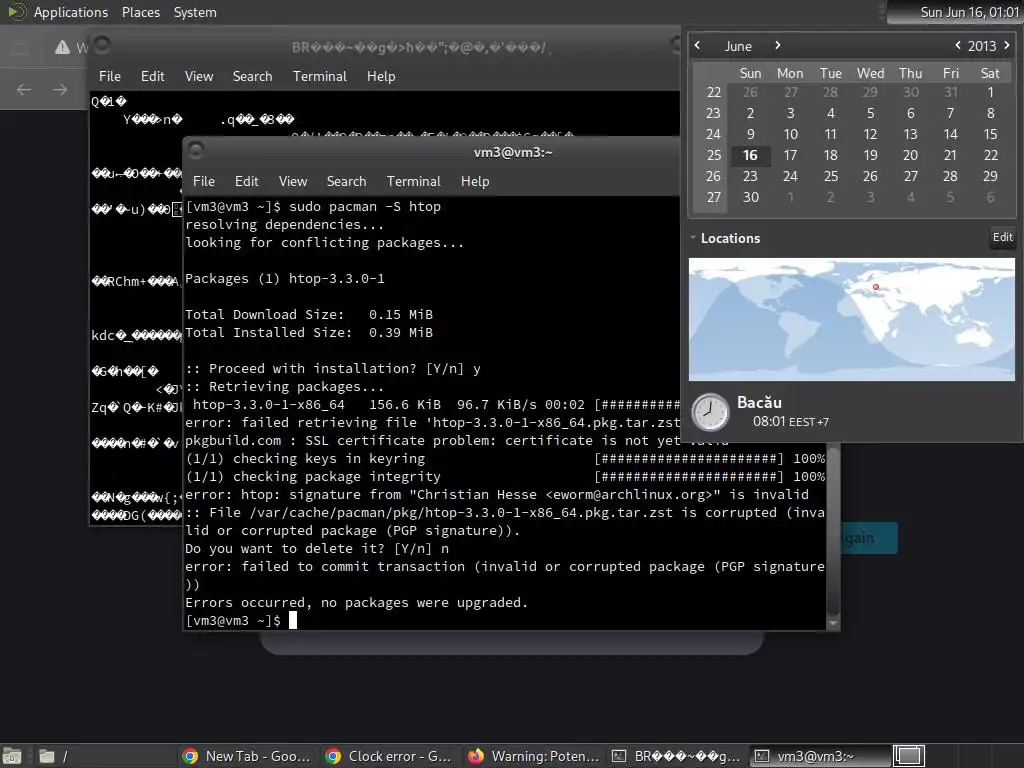Open File menu in vm3@vm3 terminal
Screen dimensions: 1024x768
(x=204, y=182)
